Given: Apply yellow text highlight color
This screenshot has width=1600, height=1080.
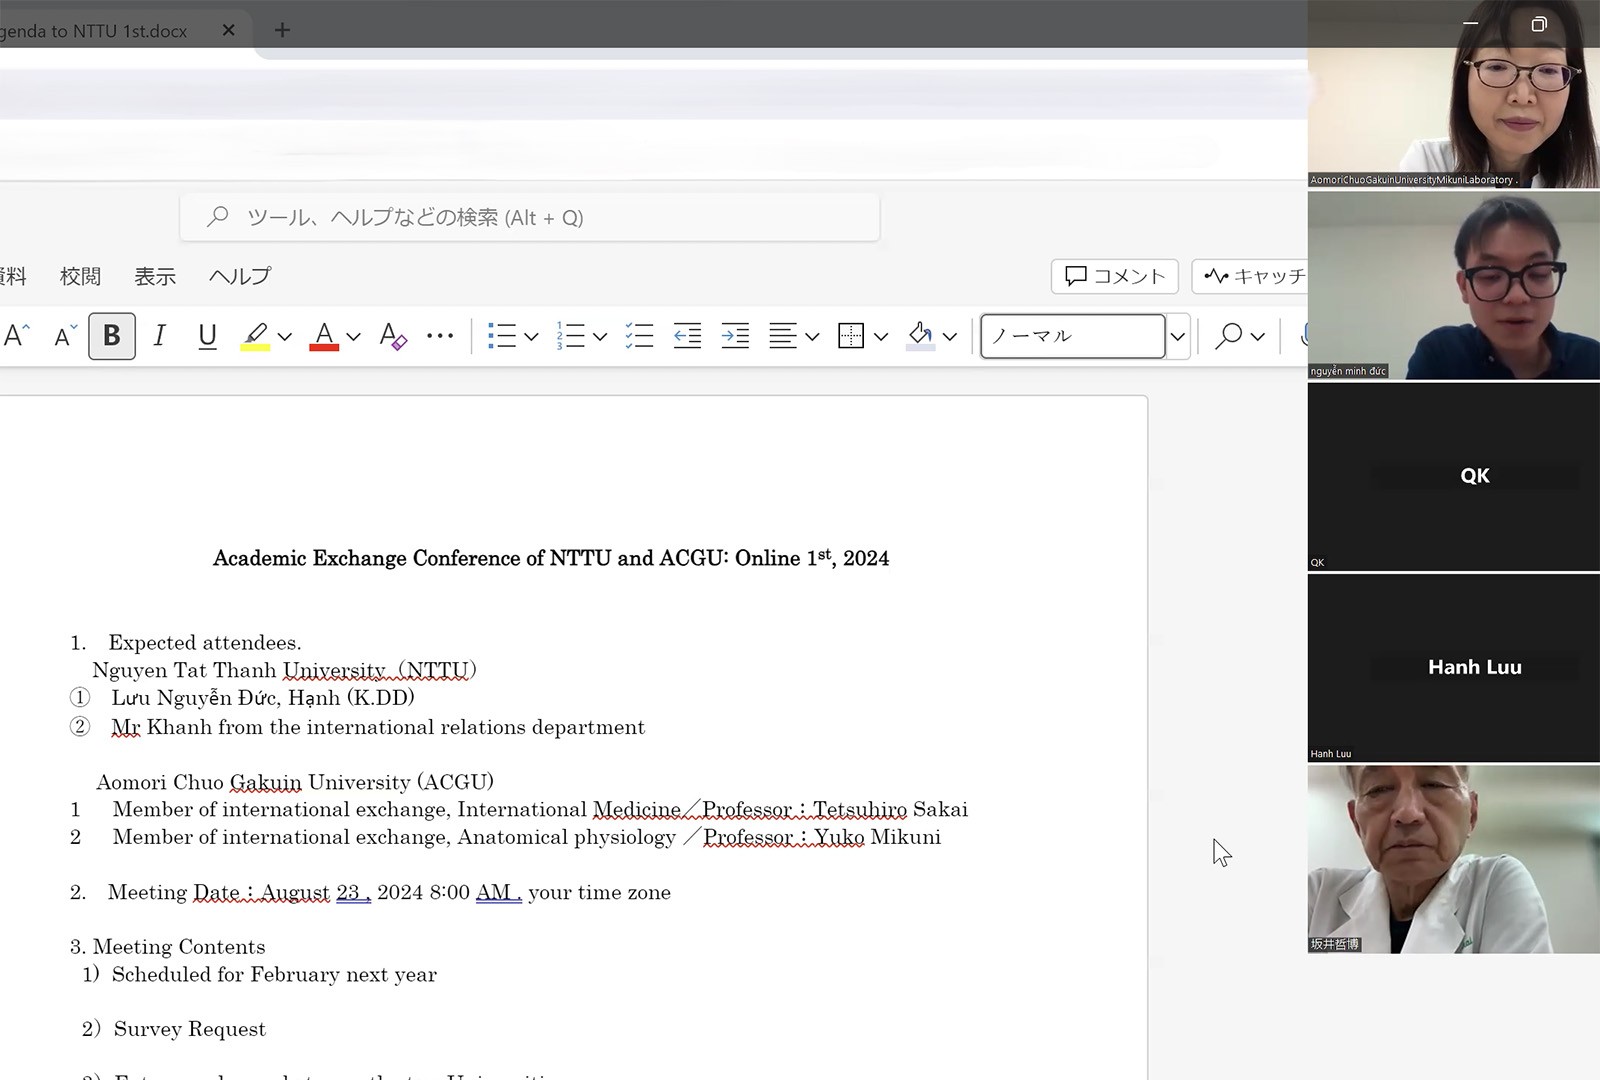Looking at the screenshot, I should pos(255,336).
